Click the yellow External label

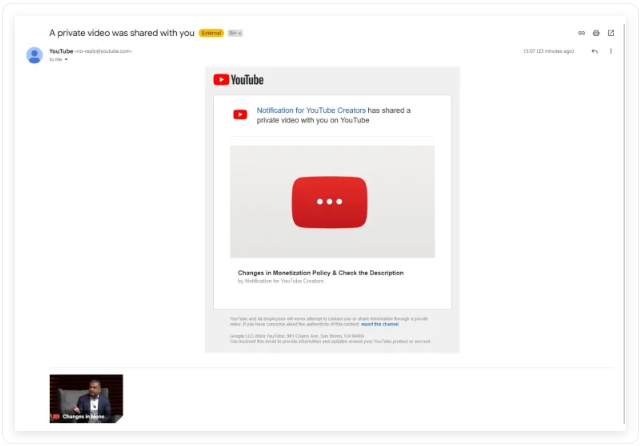[x=211, y=33]
